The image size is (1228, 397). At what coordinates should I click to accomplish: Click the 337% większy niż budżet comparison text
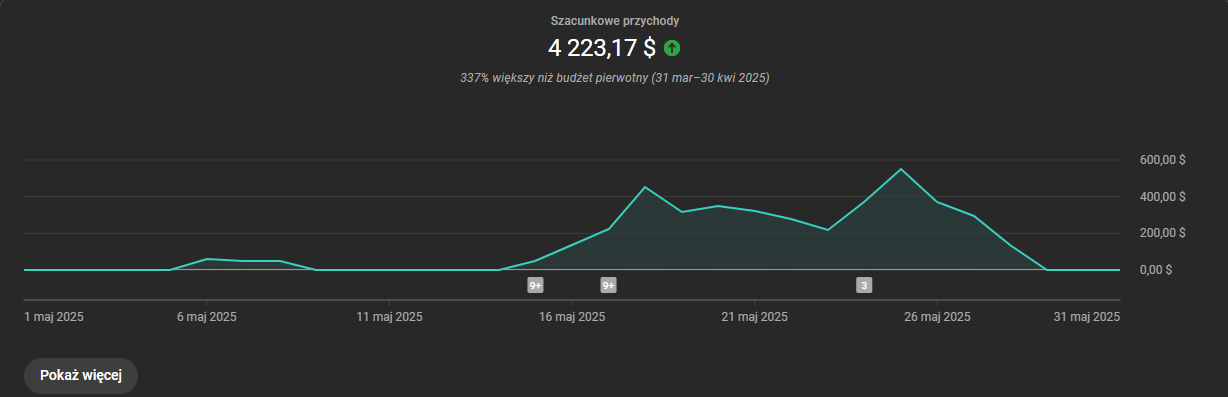[x=614, y=78]
